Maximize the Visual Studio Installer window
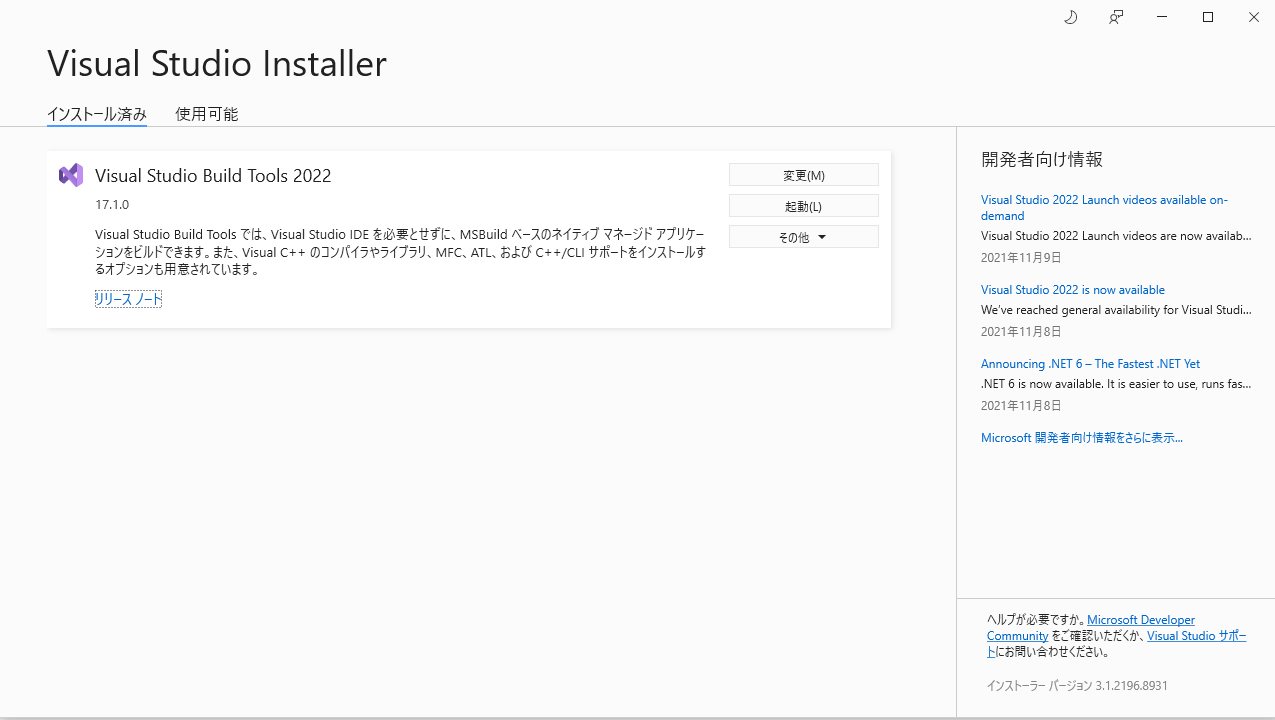The width and height of the screenshot is (1275, 720). click(x=1207, y=17)
